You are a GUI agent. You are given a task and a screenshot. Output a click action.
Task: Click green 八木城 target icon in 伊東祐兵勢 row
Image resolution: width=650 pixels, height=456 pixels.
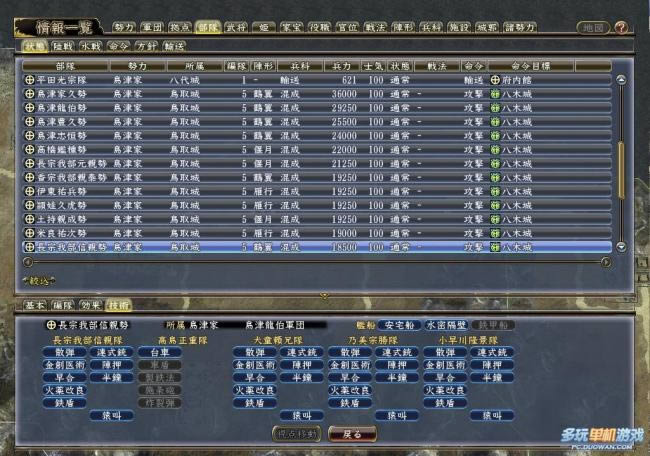[495, 192]
